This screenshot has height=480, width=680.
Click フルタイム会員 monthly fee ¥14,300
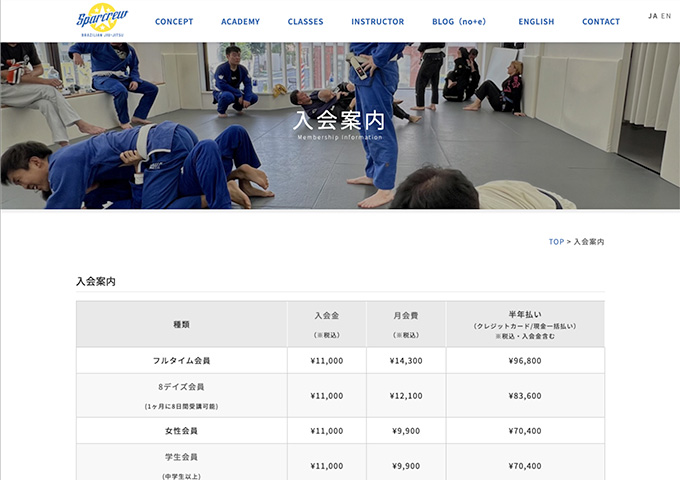point(406,361)
